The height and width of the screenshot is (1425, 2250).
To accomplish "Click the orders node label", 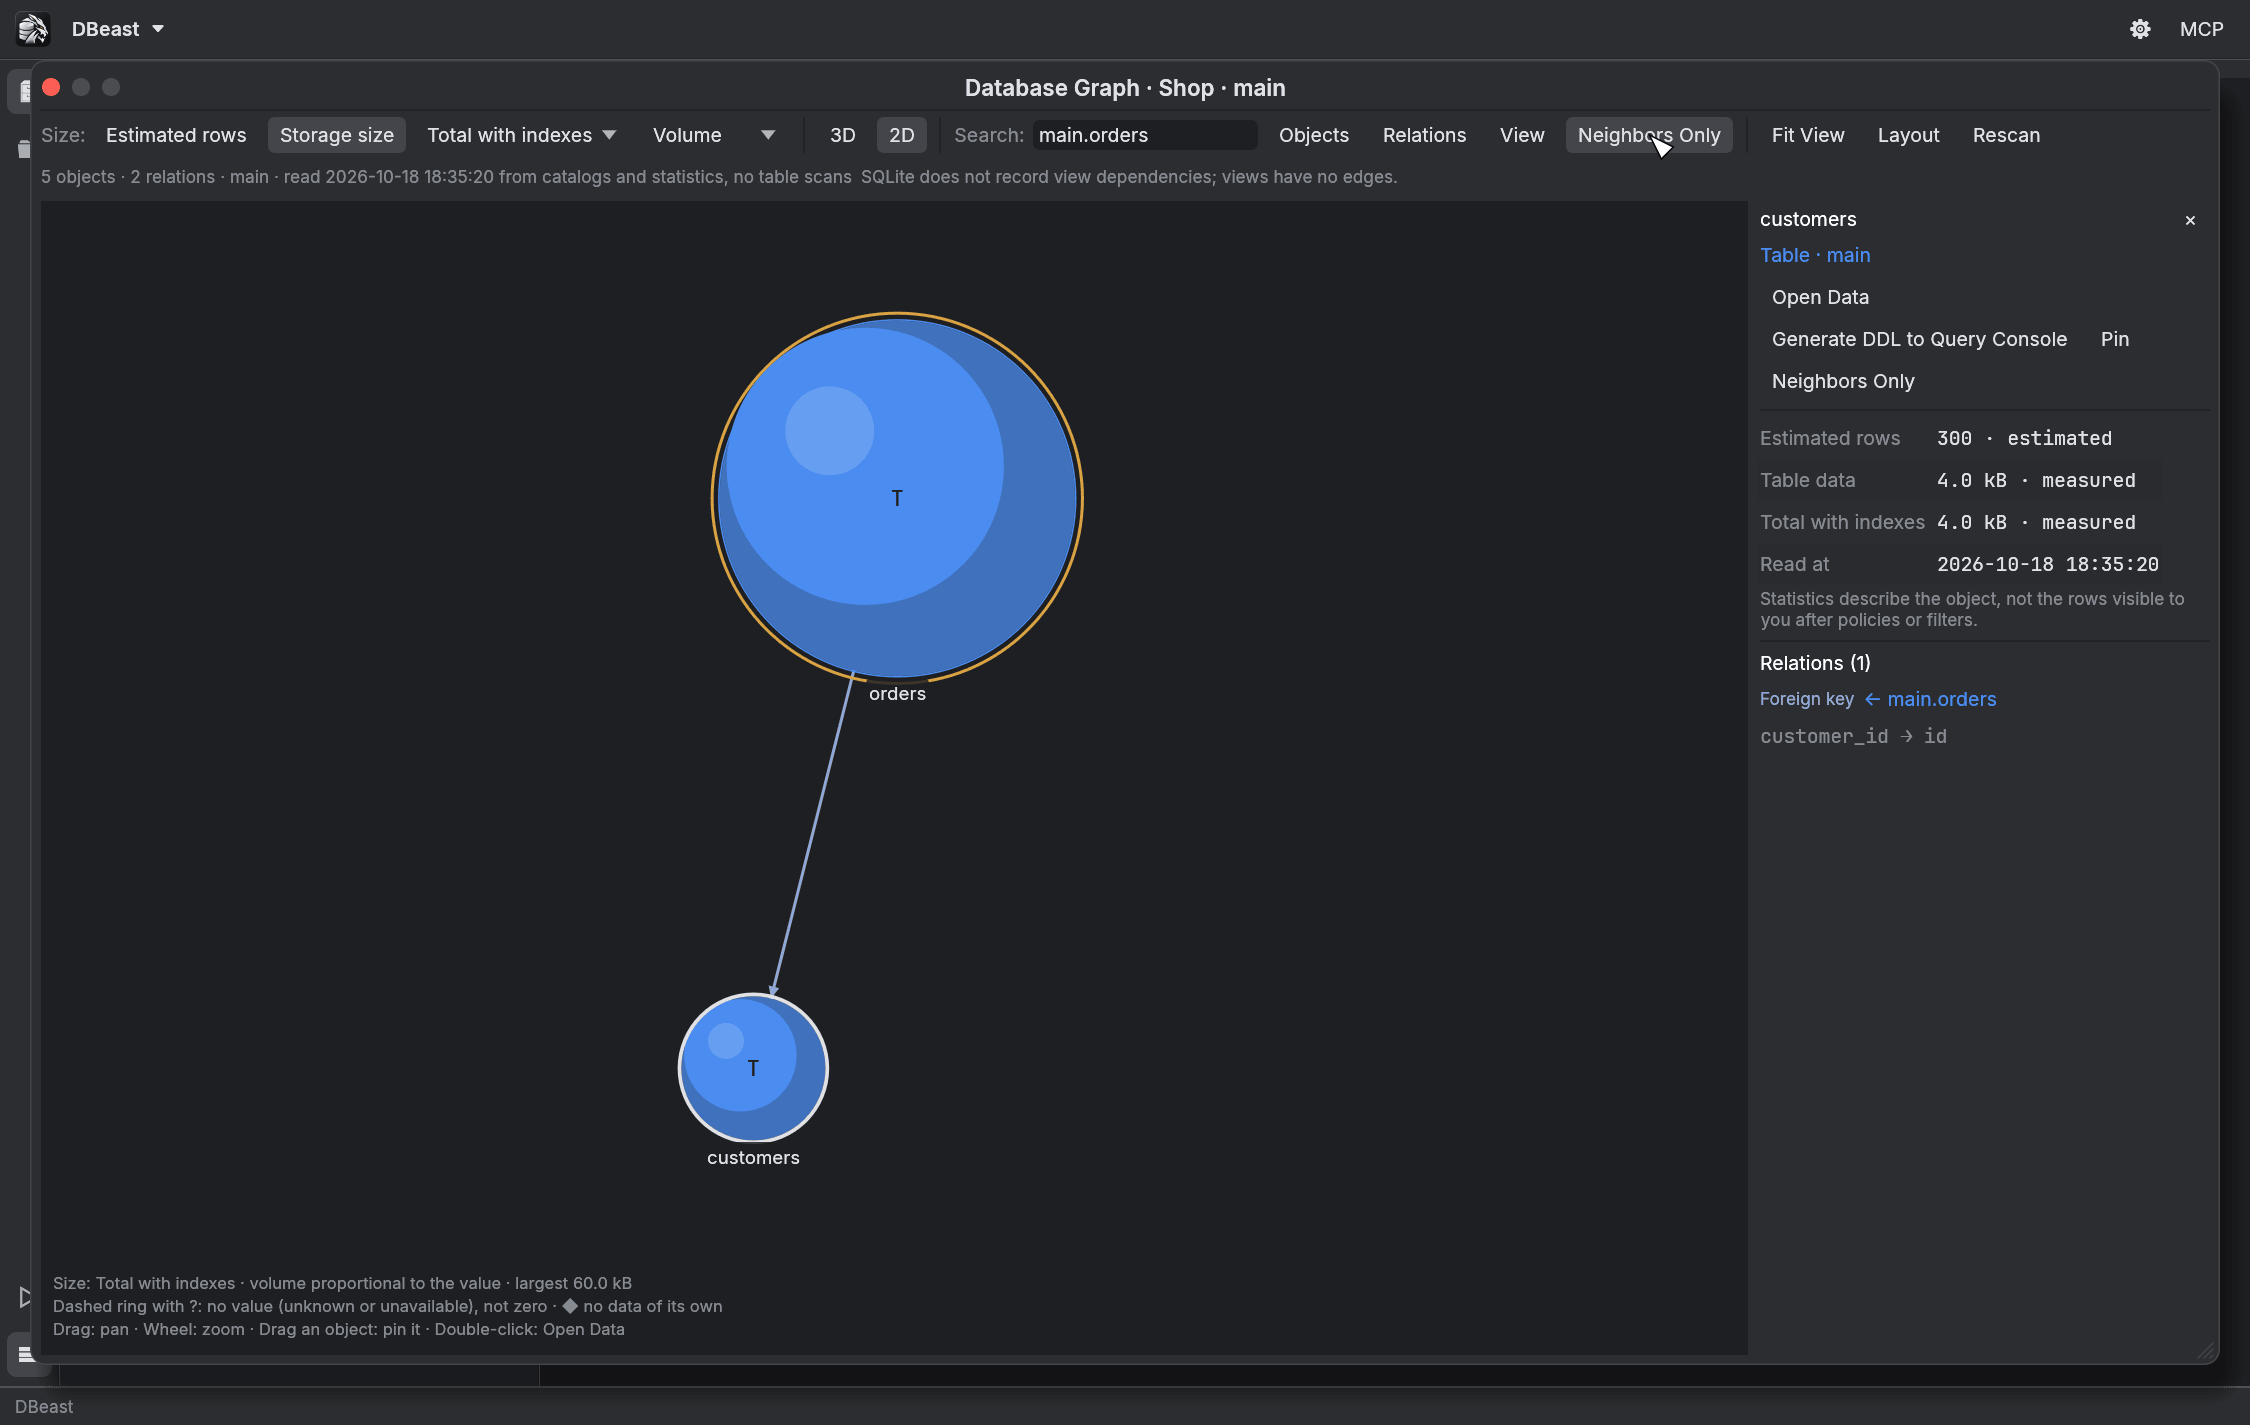I will (897, 693).
